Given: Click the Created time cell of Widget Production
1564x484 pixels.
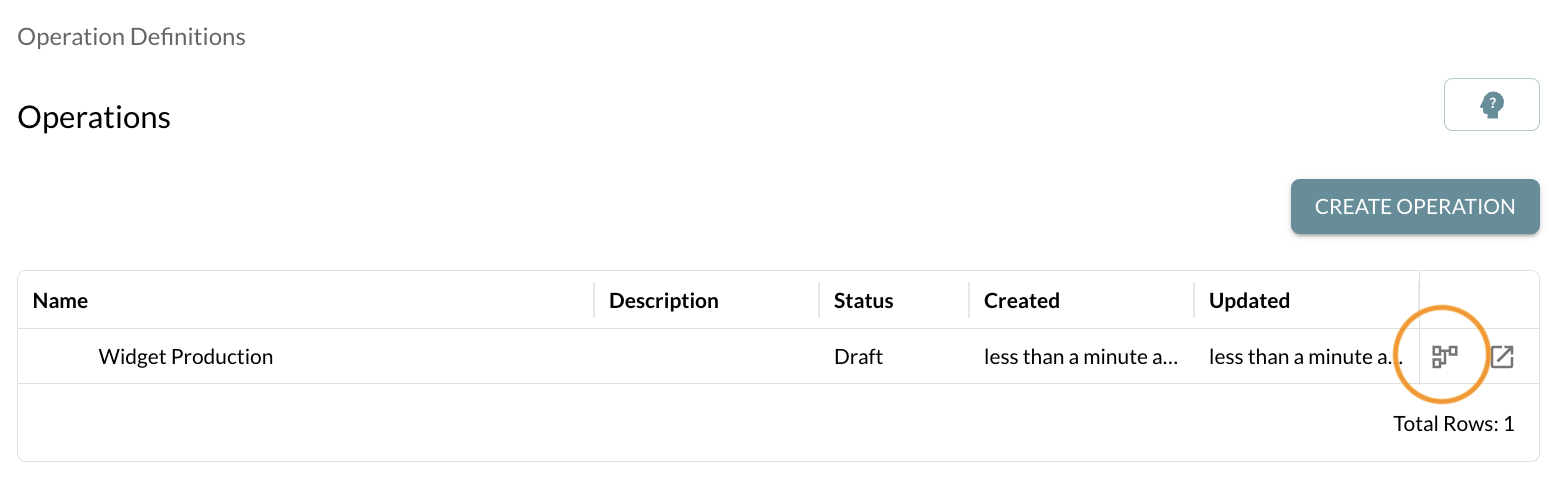Looking at the screenshot, I should click(x=1082, y=357).
